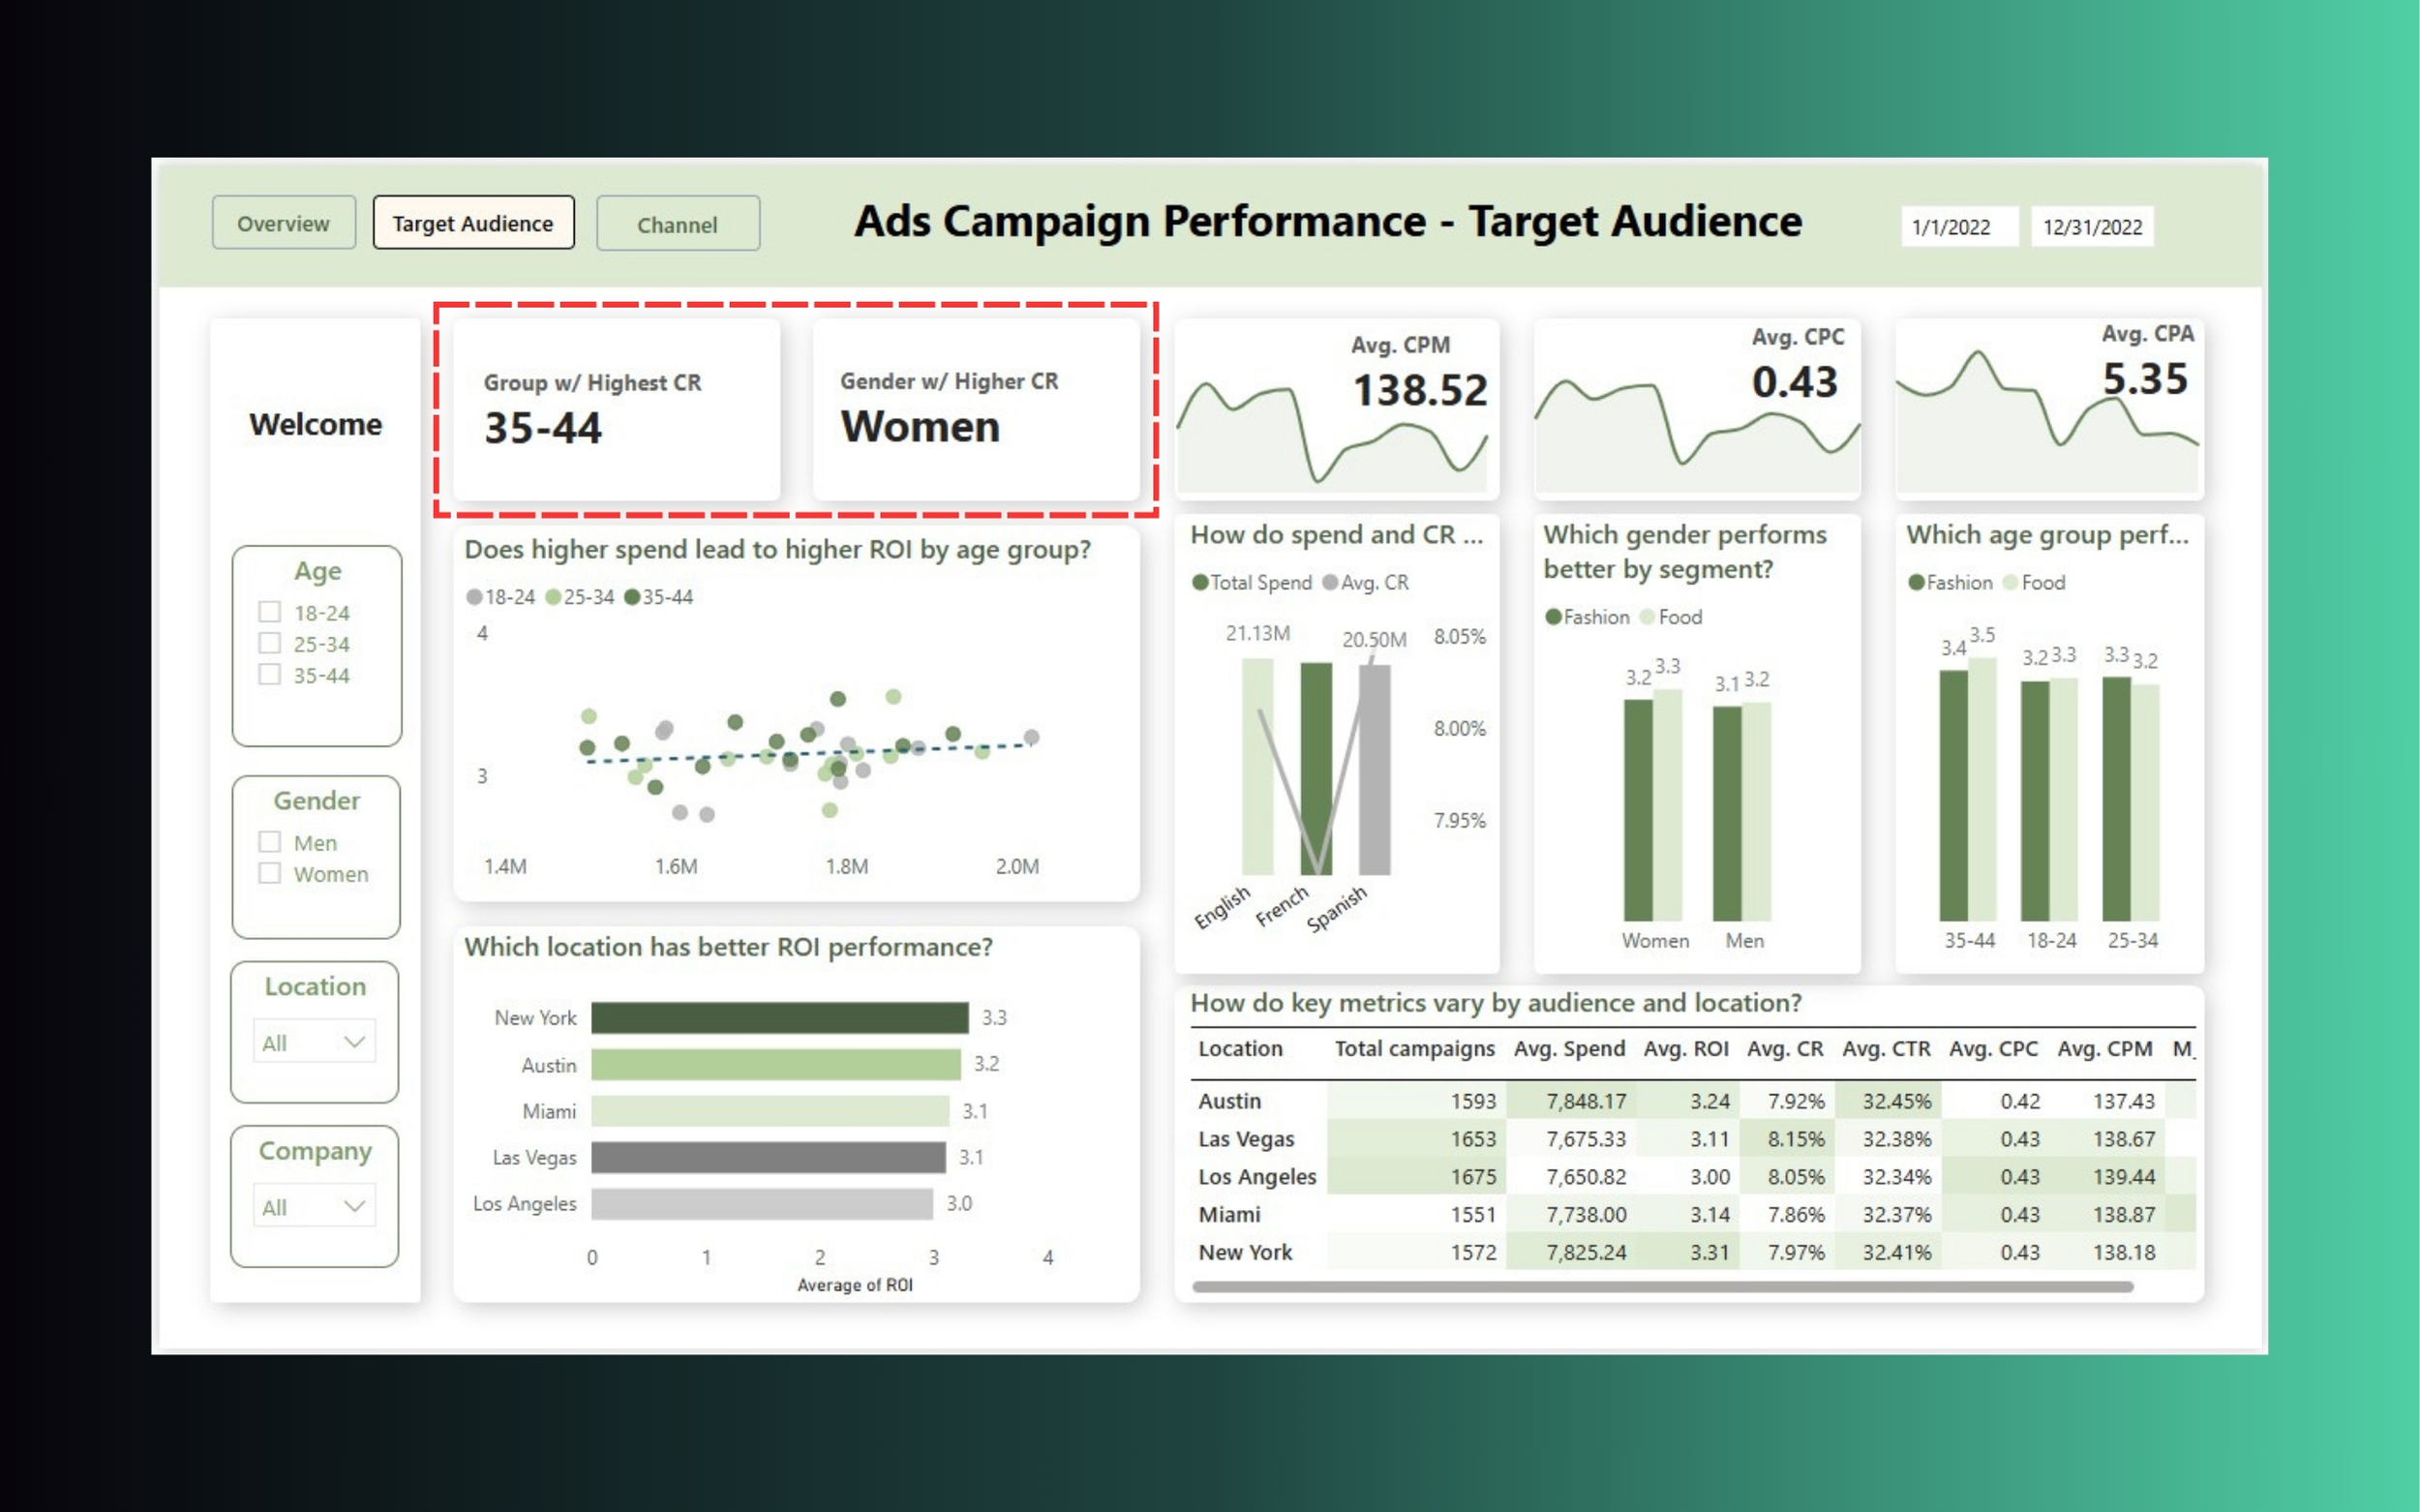The height and width of the screenshot is (1512, 2420).
Task: Switch to the Channel tab
Action: pos(677,224)
